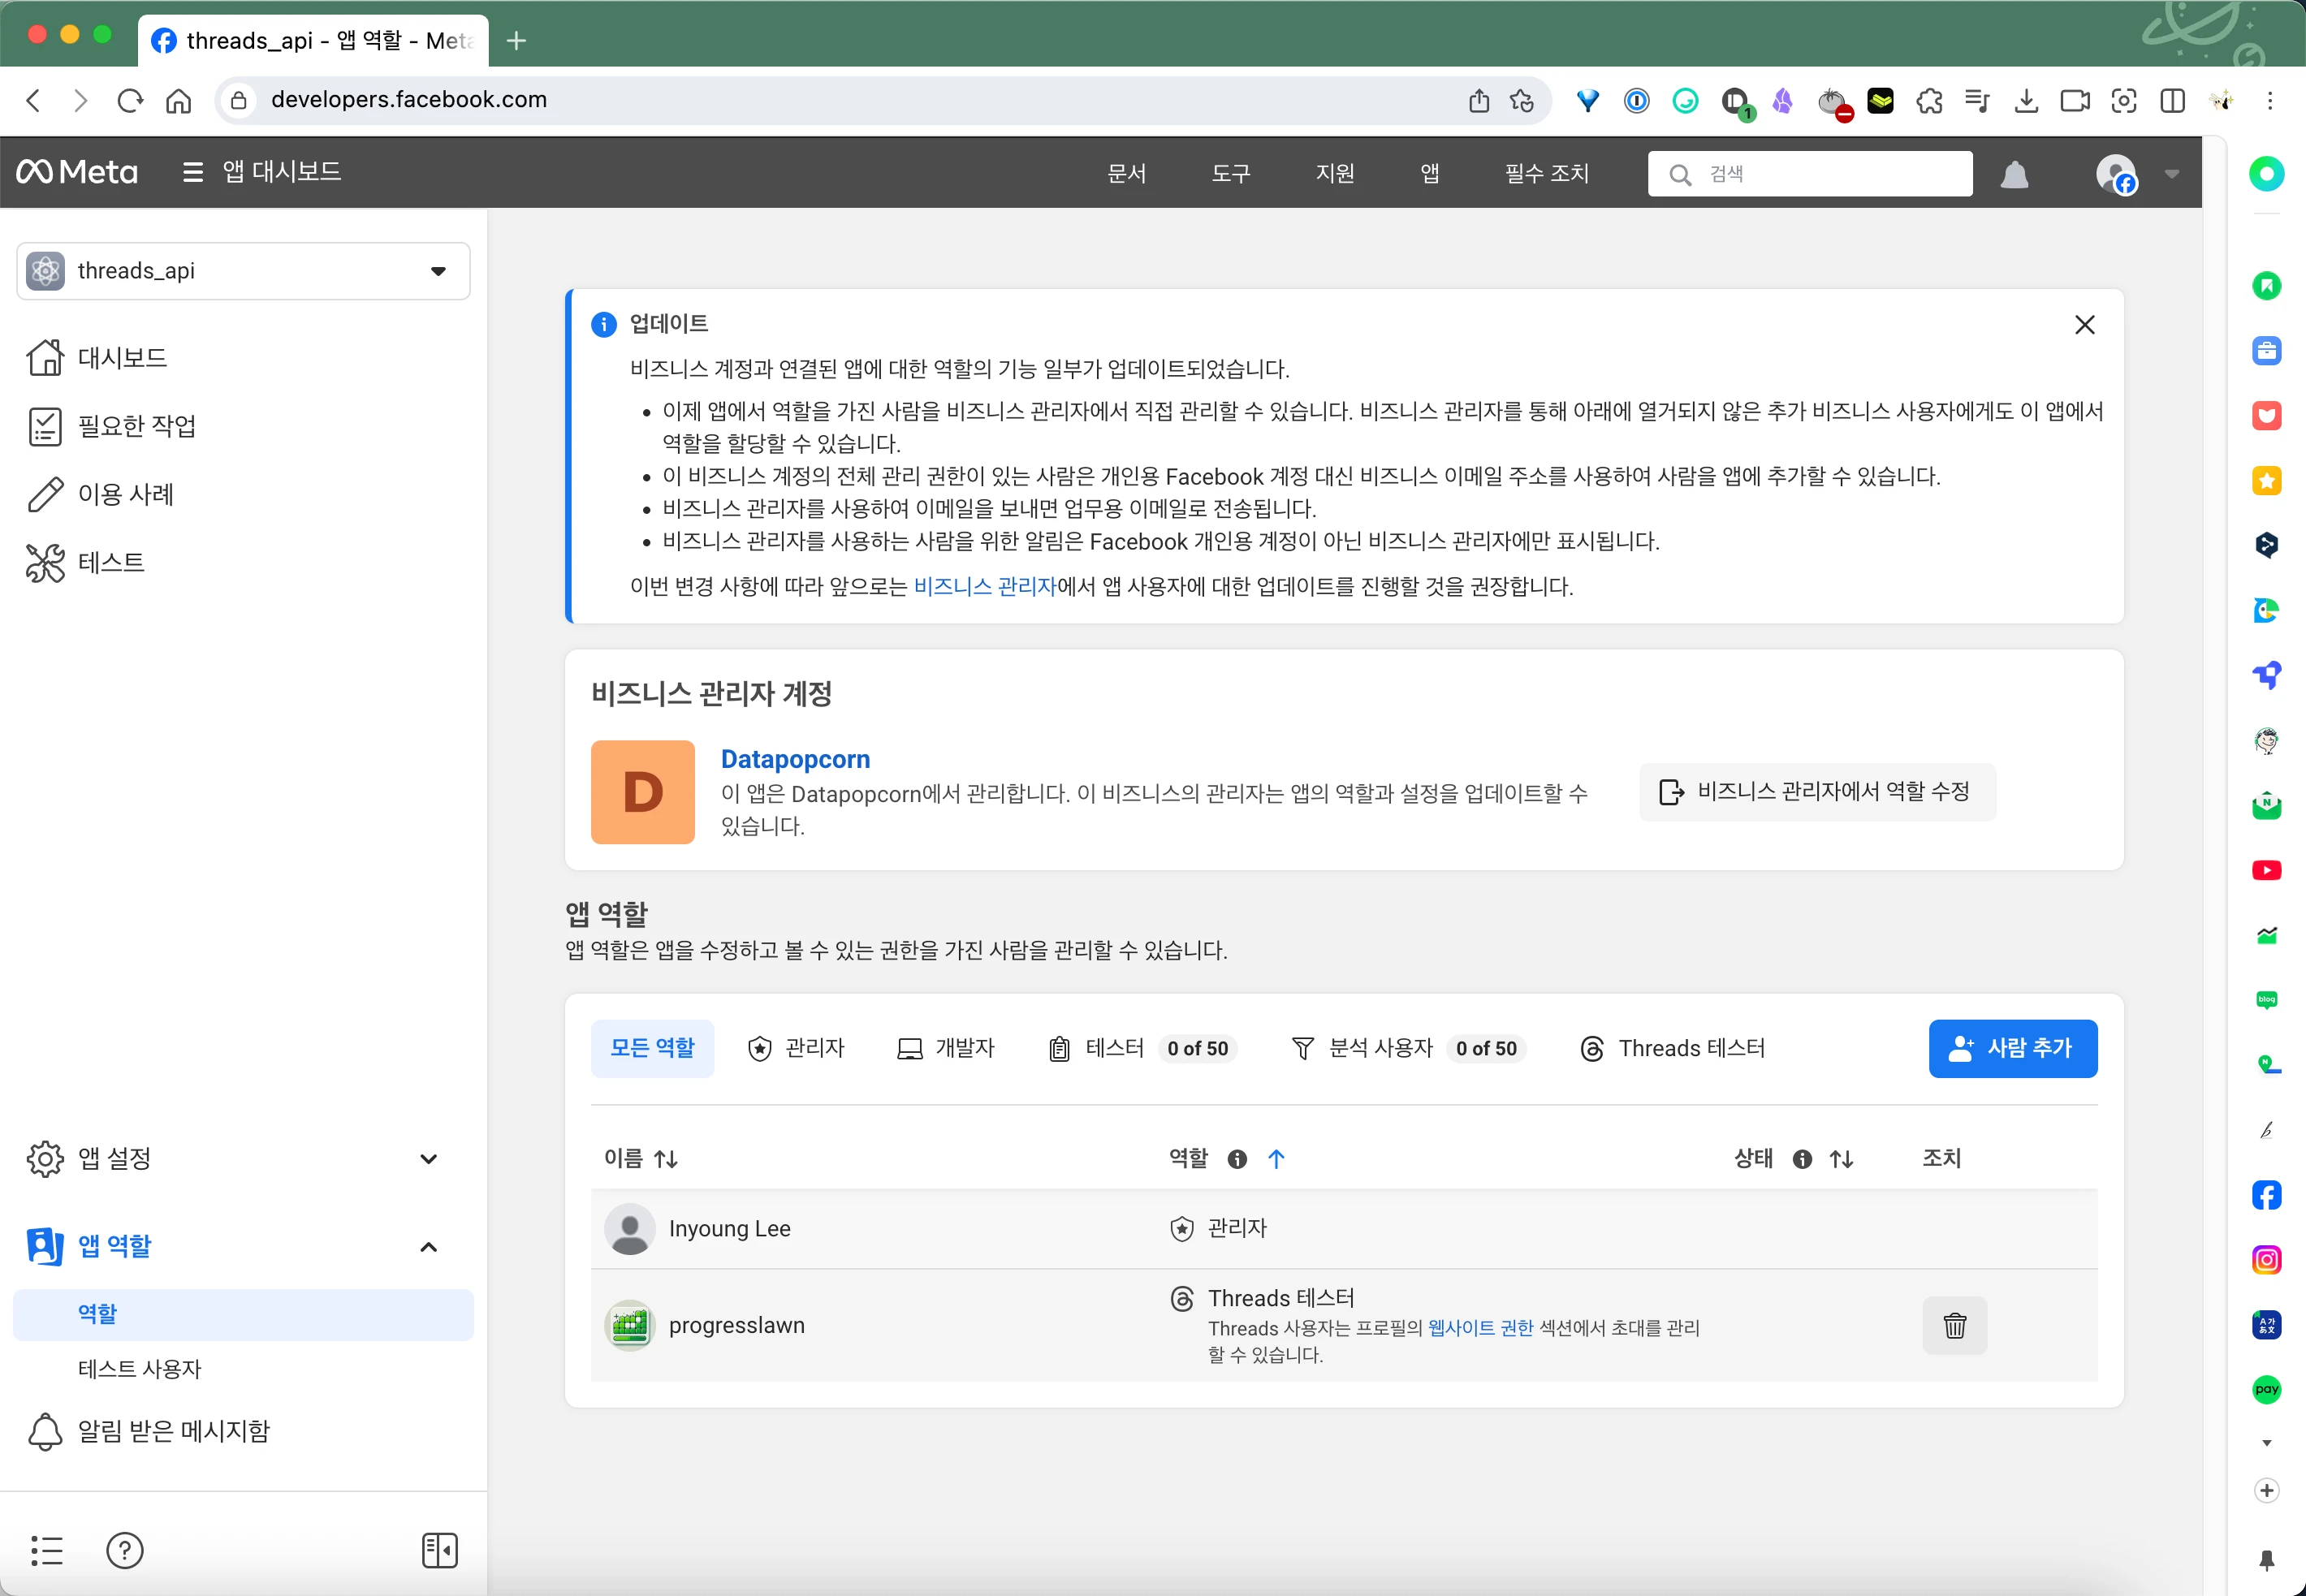Open 필수 조치 in the header
2306x1596 pixels.
pyautogui.click(x=1546, y=173)
